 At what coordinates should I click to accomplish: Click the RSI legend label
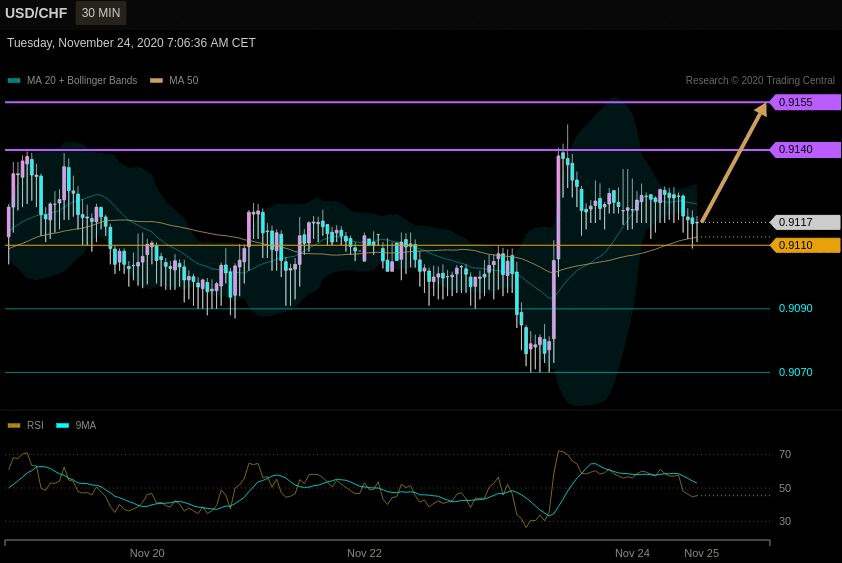click(35, 425)
